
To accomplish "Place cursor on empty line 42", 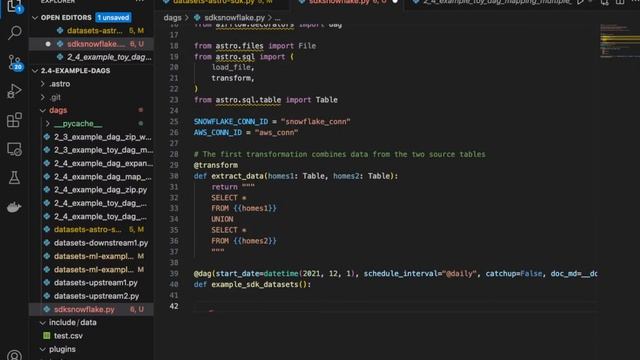I will (x=396, y=306).
